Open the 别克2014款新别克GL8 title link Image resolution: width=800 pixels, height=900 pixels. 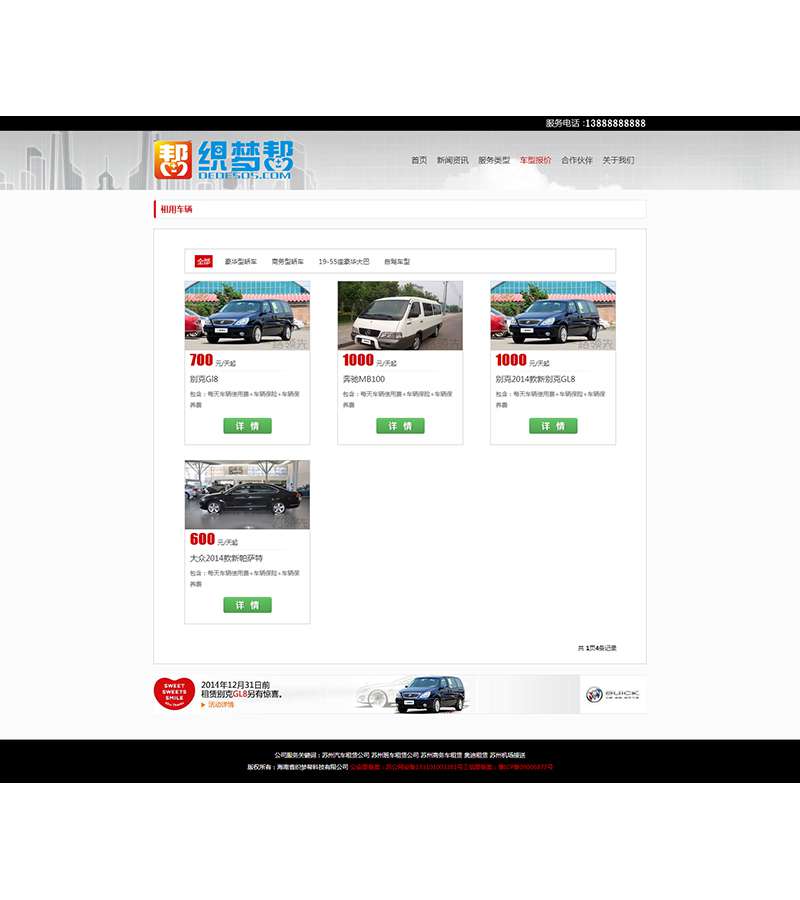(535, 379)
